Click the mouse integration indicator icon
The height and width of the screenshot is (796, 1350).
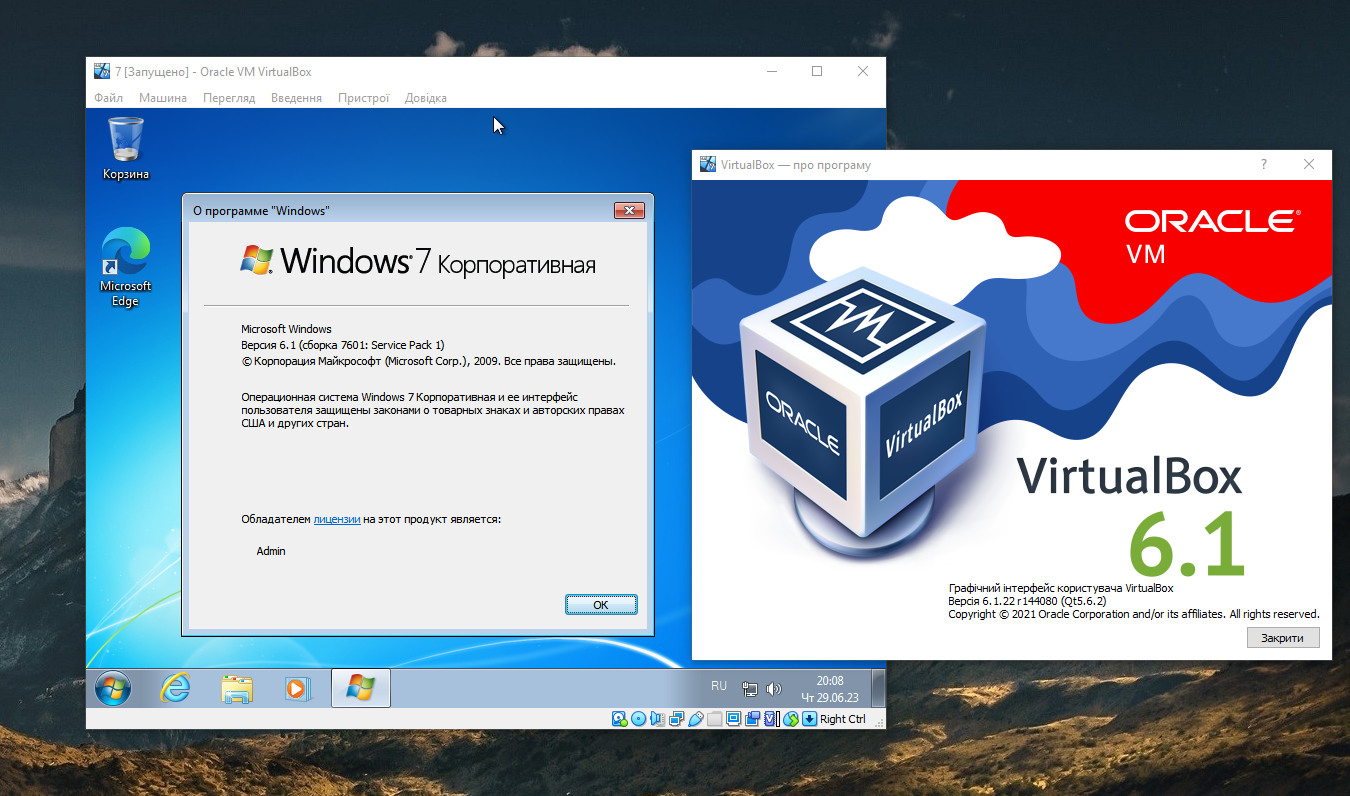coord(790,718)
